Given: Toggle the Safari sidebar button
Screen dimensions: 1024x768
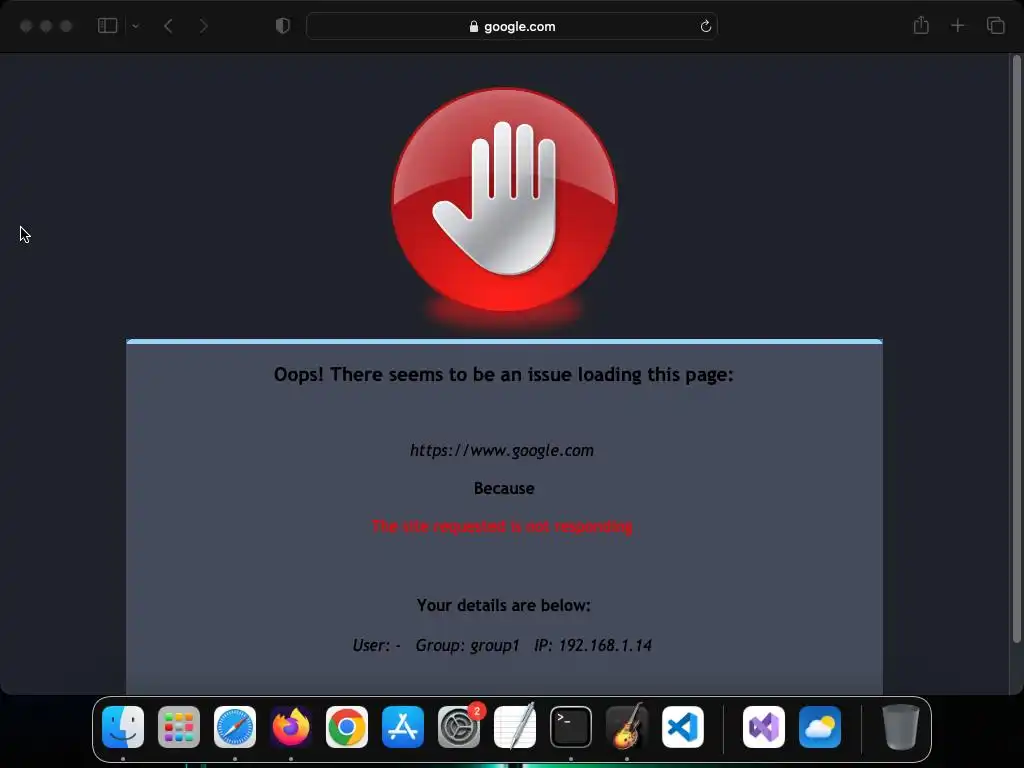Looking at the screenshot, I should tap(107, 26).
